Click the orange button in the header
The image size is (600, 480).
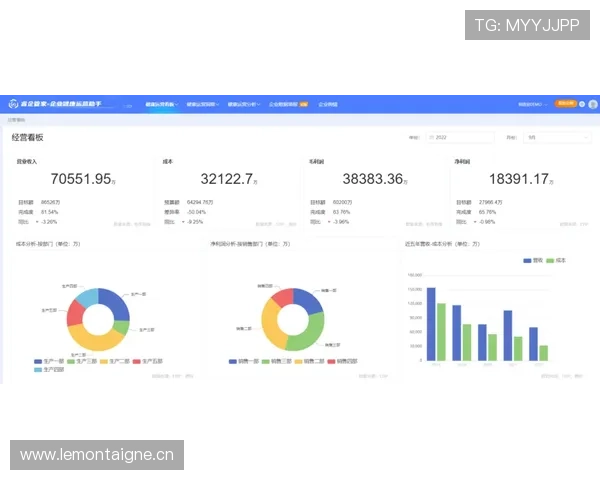(566, 103)
